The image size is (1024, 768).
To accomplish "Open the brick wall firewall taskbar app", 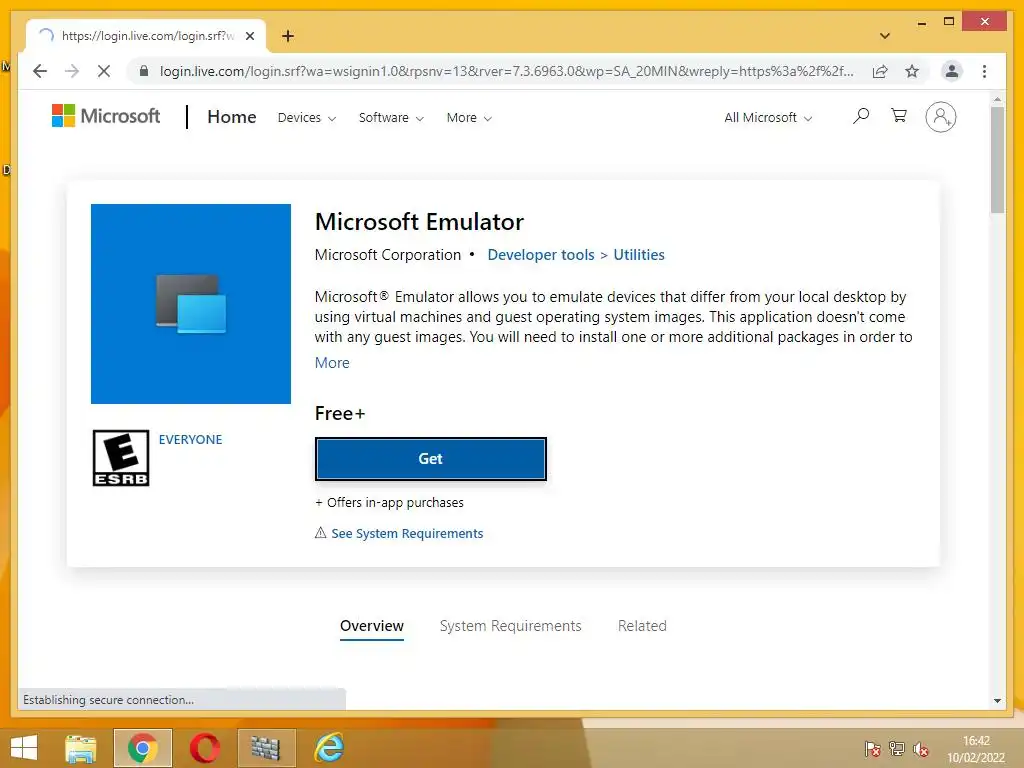I will (266, 748).
